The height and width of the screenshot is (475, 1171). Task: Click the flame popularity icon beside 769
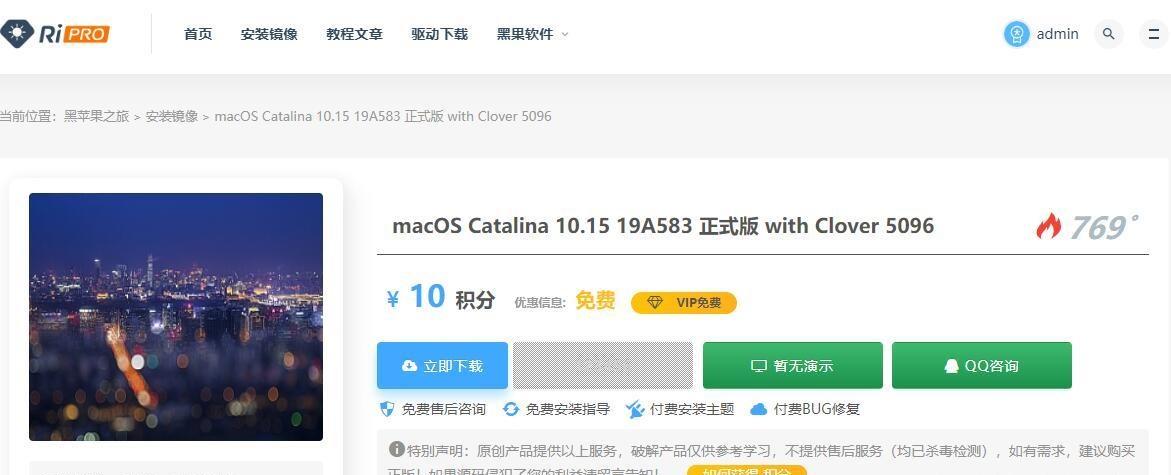1049,226
